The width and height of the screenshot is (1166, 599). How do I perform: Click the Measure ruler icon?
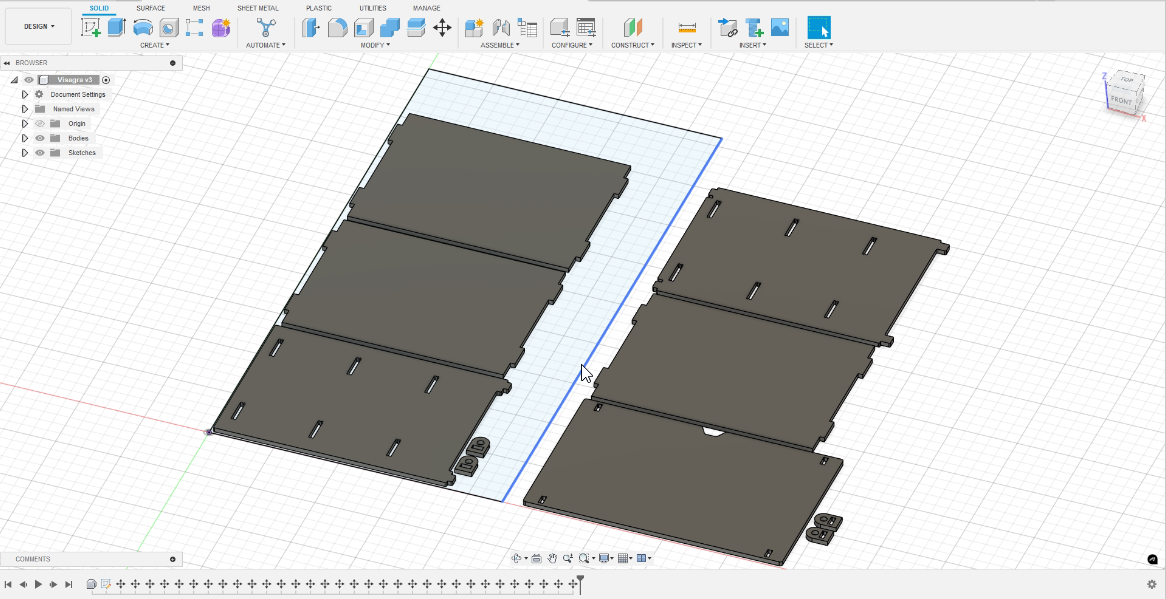pos(687,28)
